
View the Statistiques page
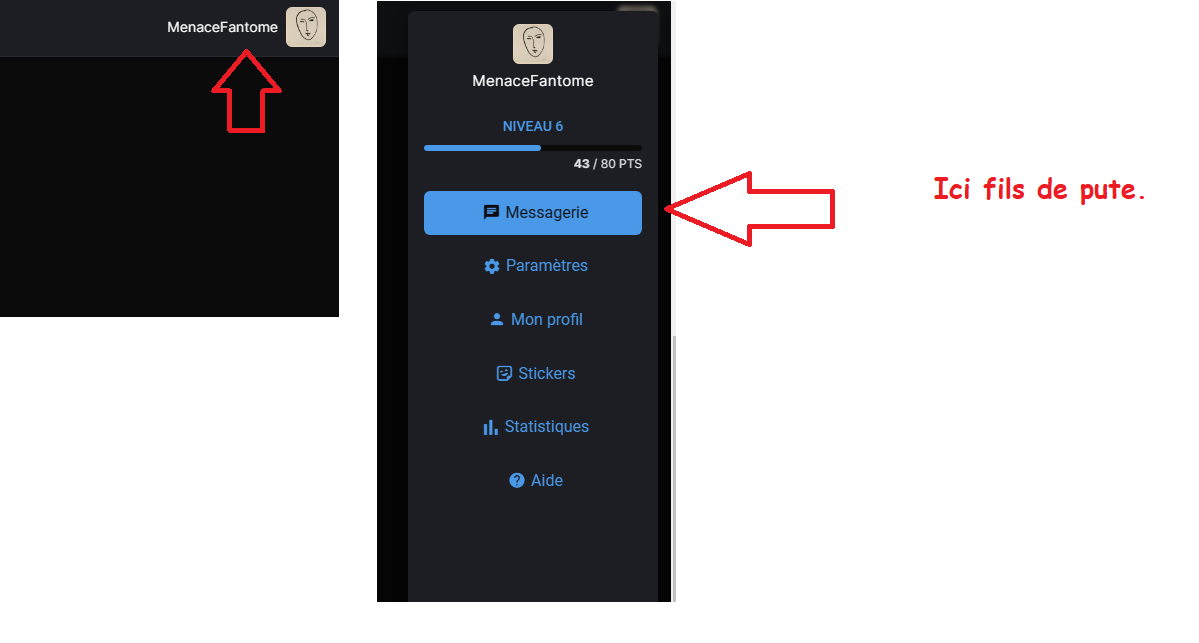[x=536, y=427]
